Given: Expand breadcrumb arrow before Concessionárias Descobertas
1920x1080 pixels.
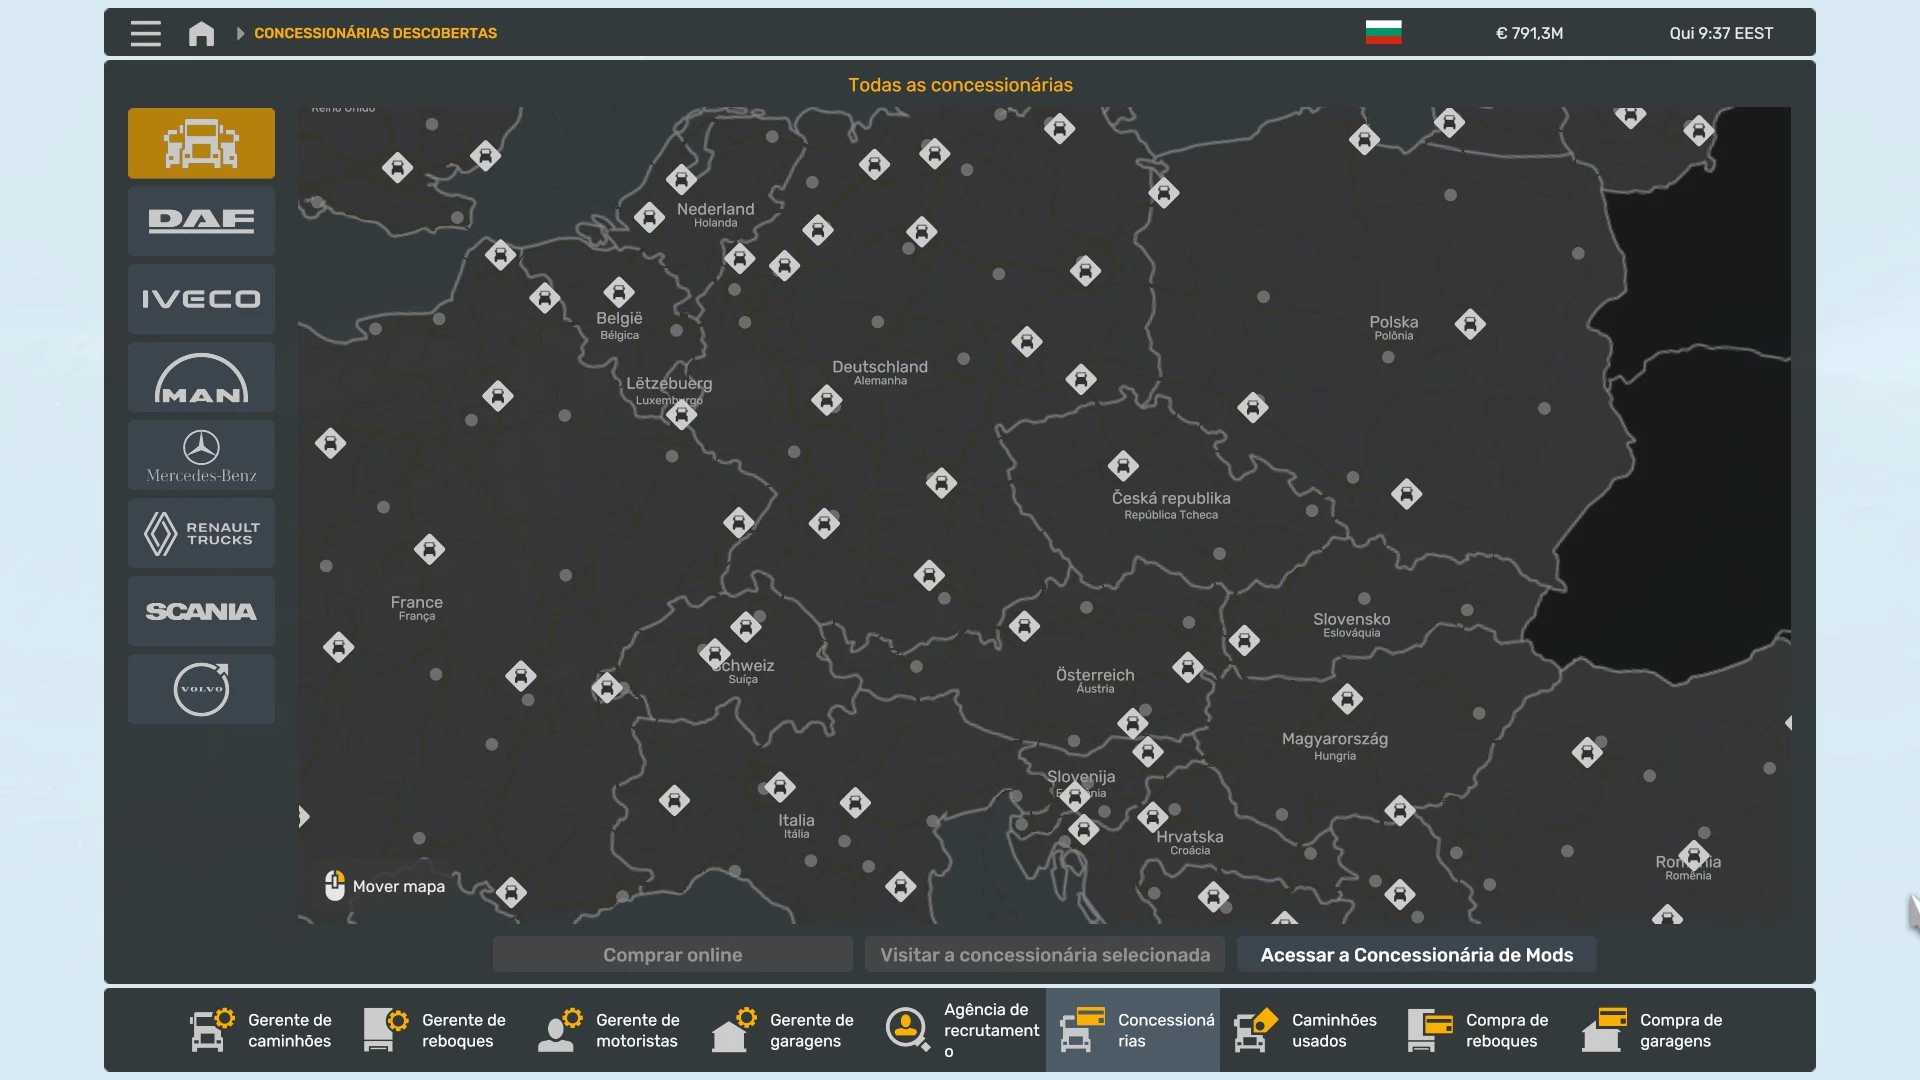Looking at the screenshot, I should [240, 33].
